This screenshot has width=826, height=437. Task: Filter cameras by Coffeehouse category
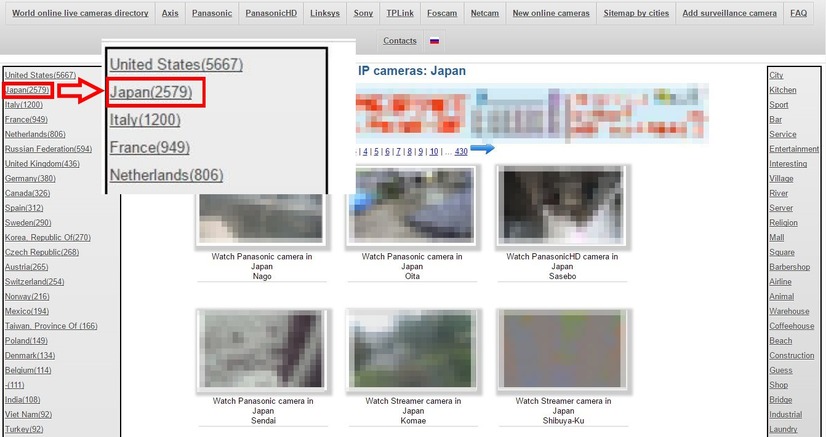pos(791,326)
